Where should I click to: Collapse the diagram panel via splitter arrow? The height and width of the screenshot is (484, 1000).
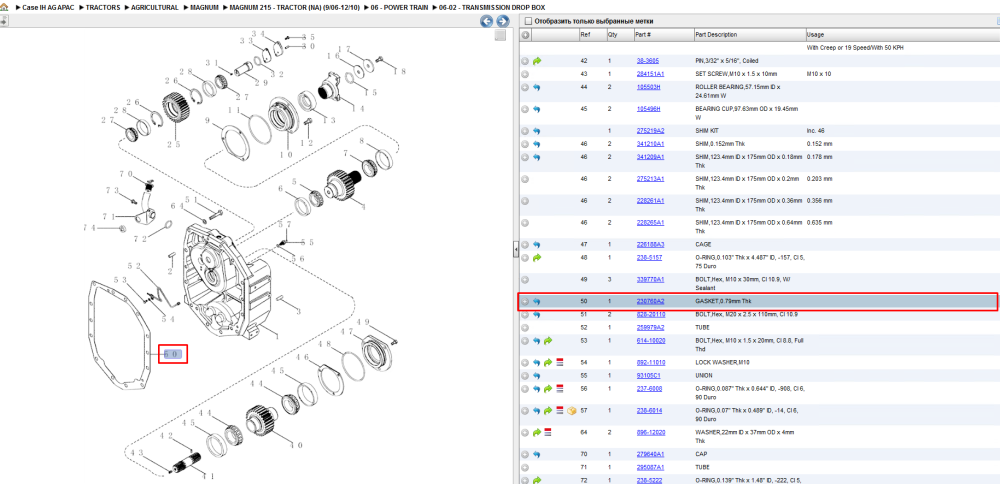515,250
